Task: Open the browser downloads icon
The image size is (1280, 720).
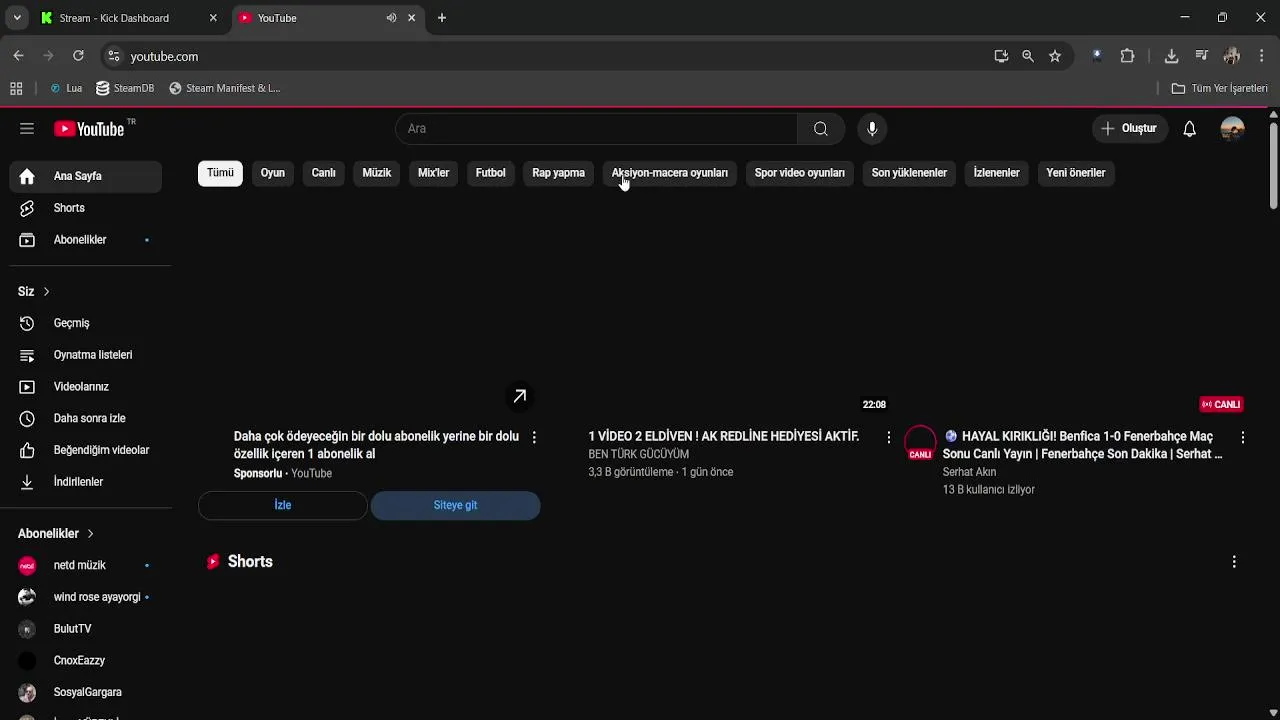Action: [1171, 56]
